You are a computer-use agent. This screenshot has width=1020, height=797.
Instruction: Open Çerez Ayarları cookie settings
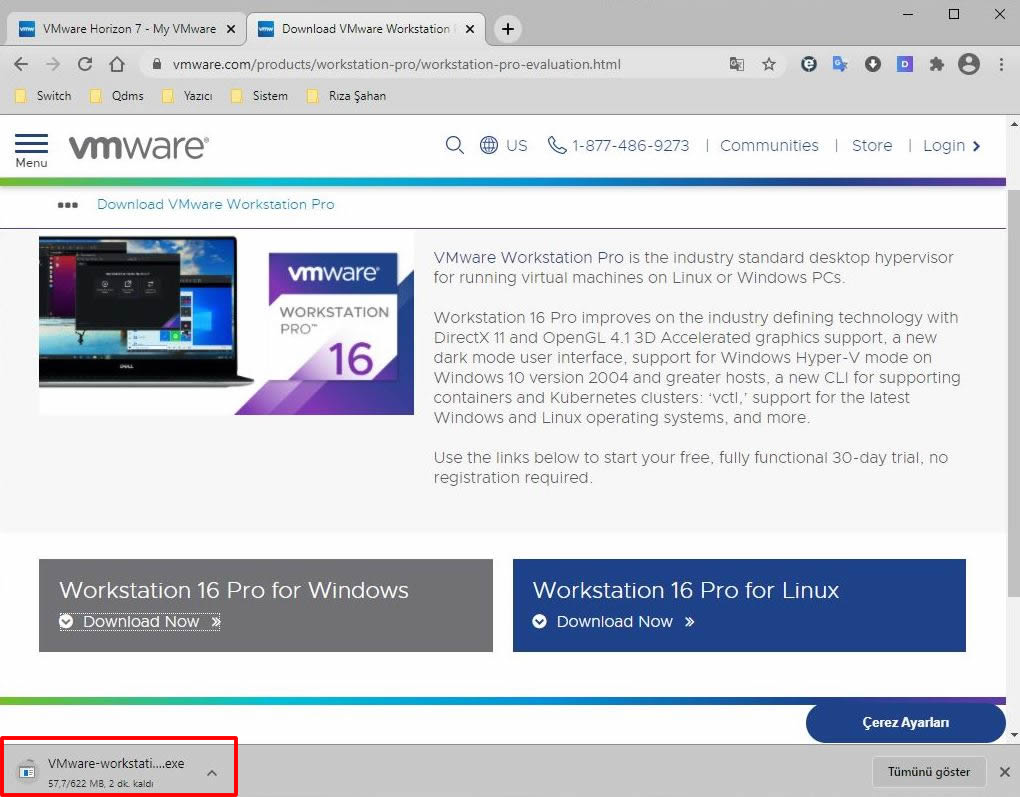click(x=906, y=722)
